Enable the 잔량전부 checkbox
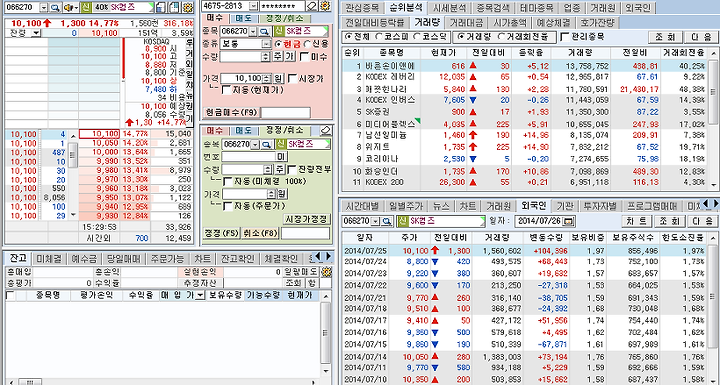The image size is (720, 385). (292, 169)
